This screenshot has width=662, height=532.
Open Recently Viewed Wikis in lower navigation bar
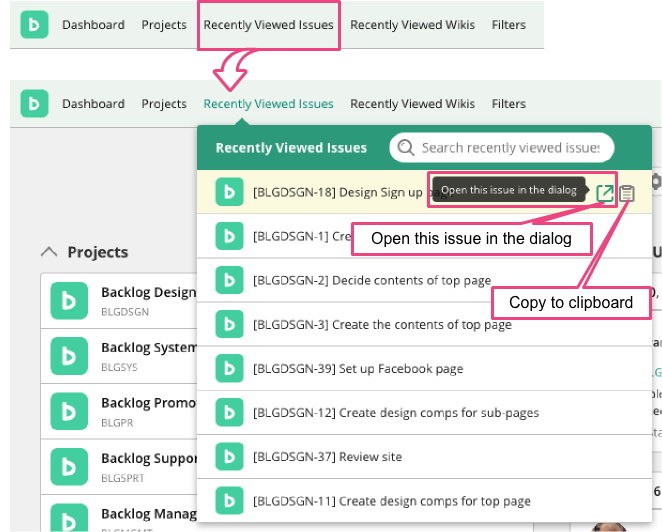click(x=412, y=104)
